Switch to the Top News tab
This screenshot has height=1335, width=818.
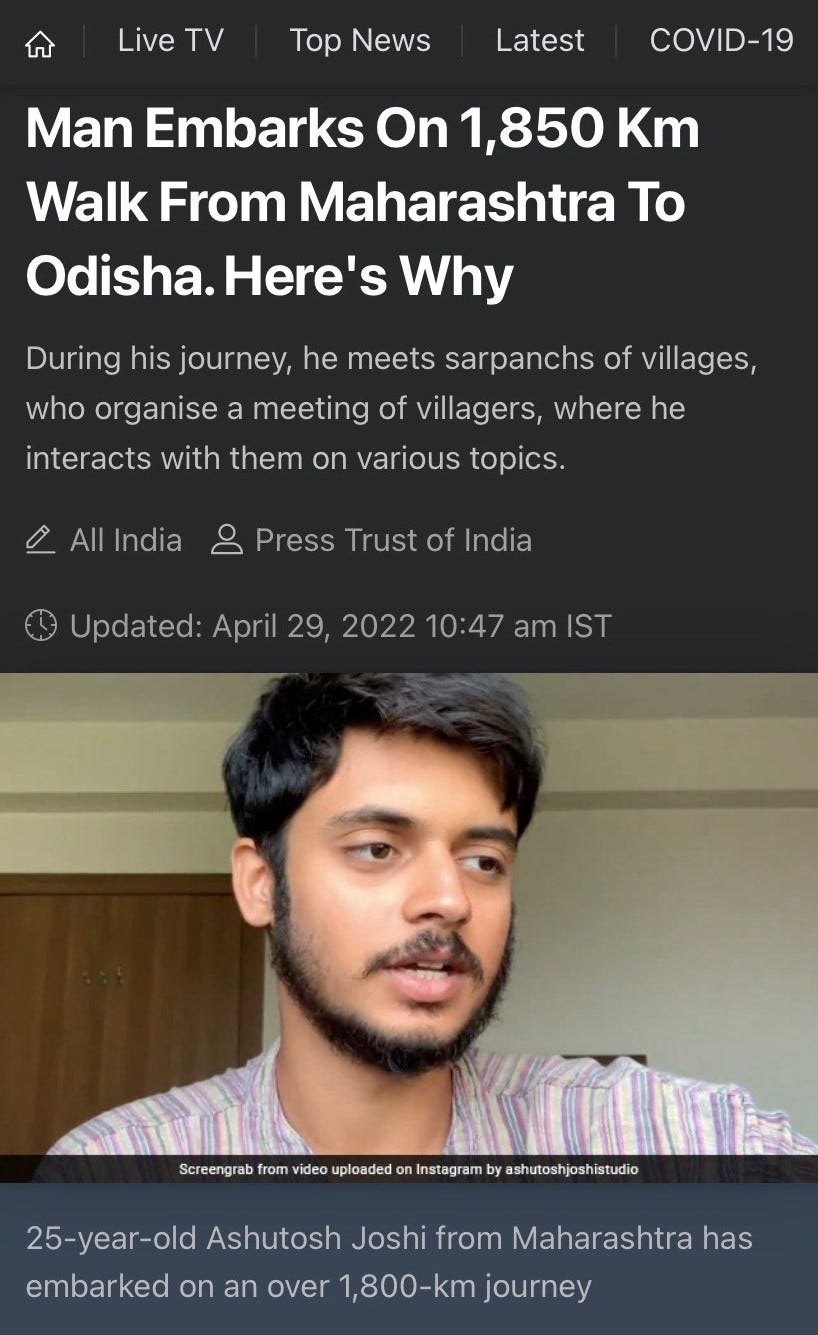pyautogui.click(x=360, y=41)
